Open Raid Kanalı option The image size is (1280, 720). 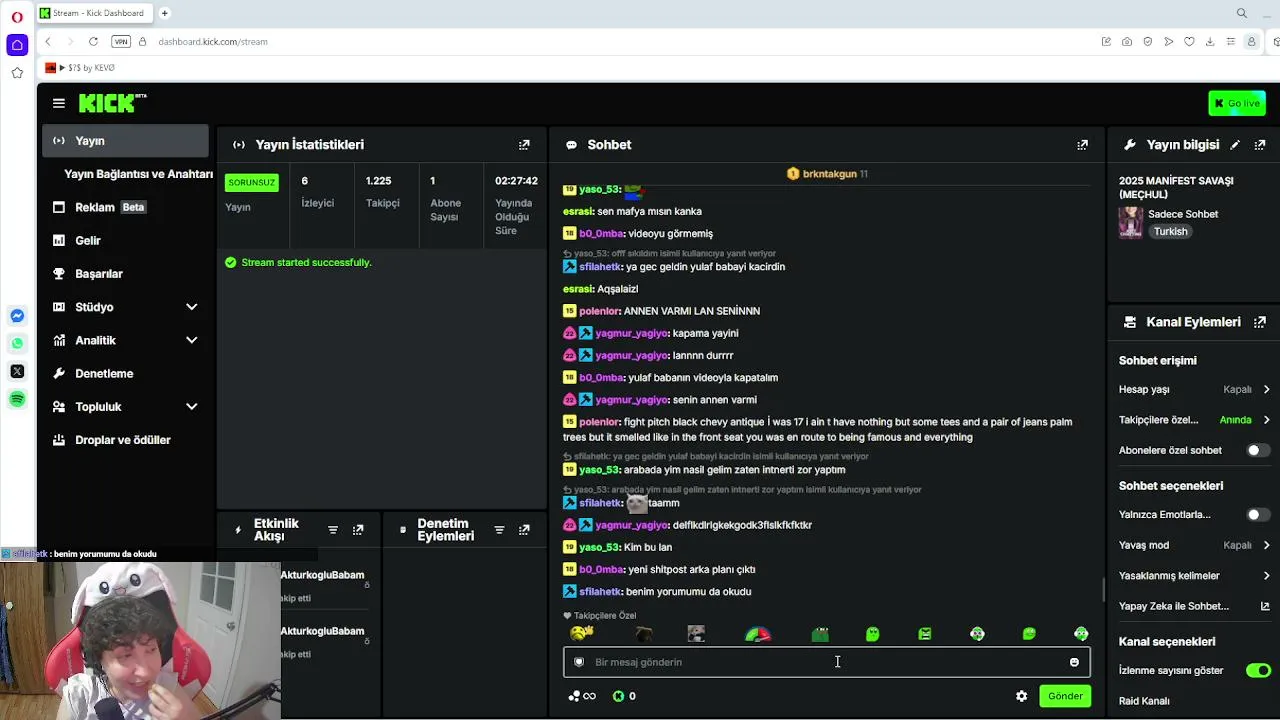point(1144,701)
